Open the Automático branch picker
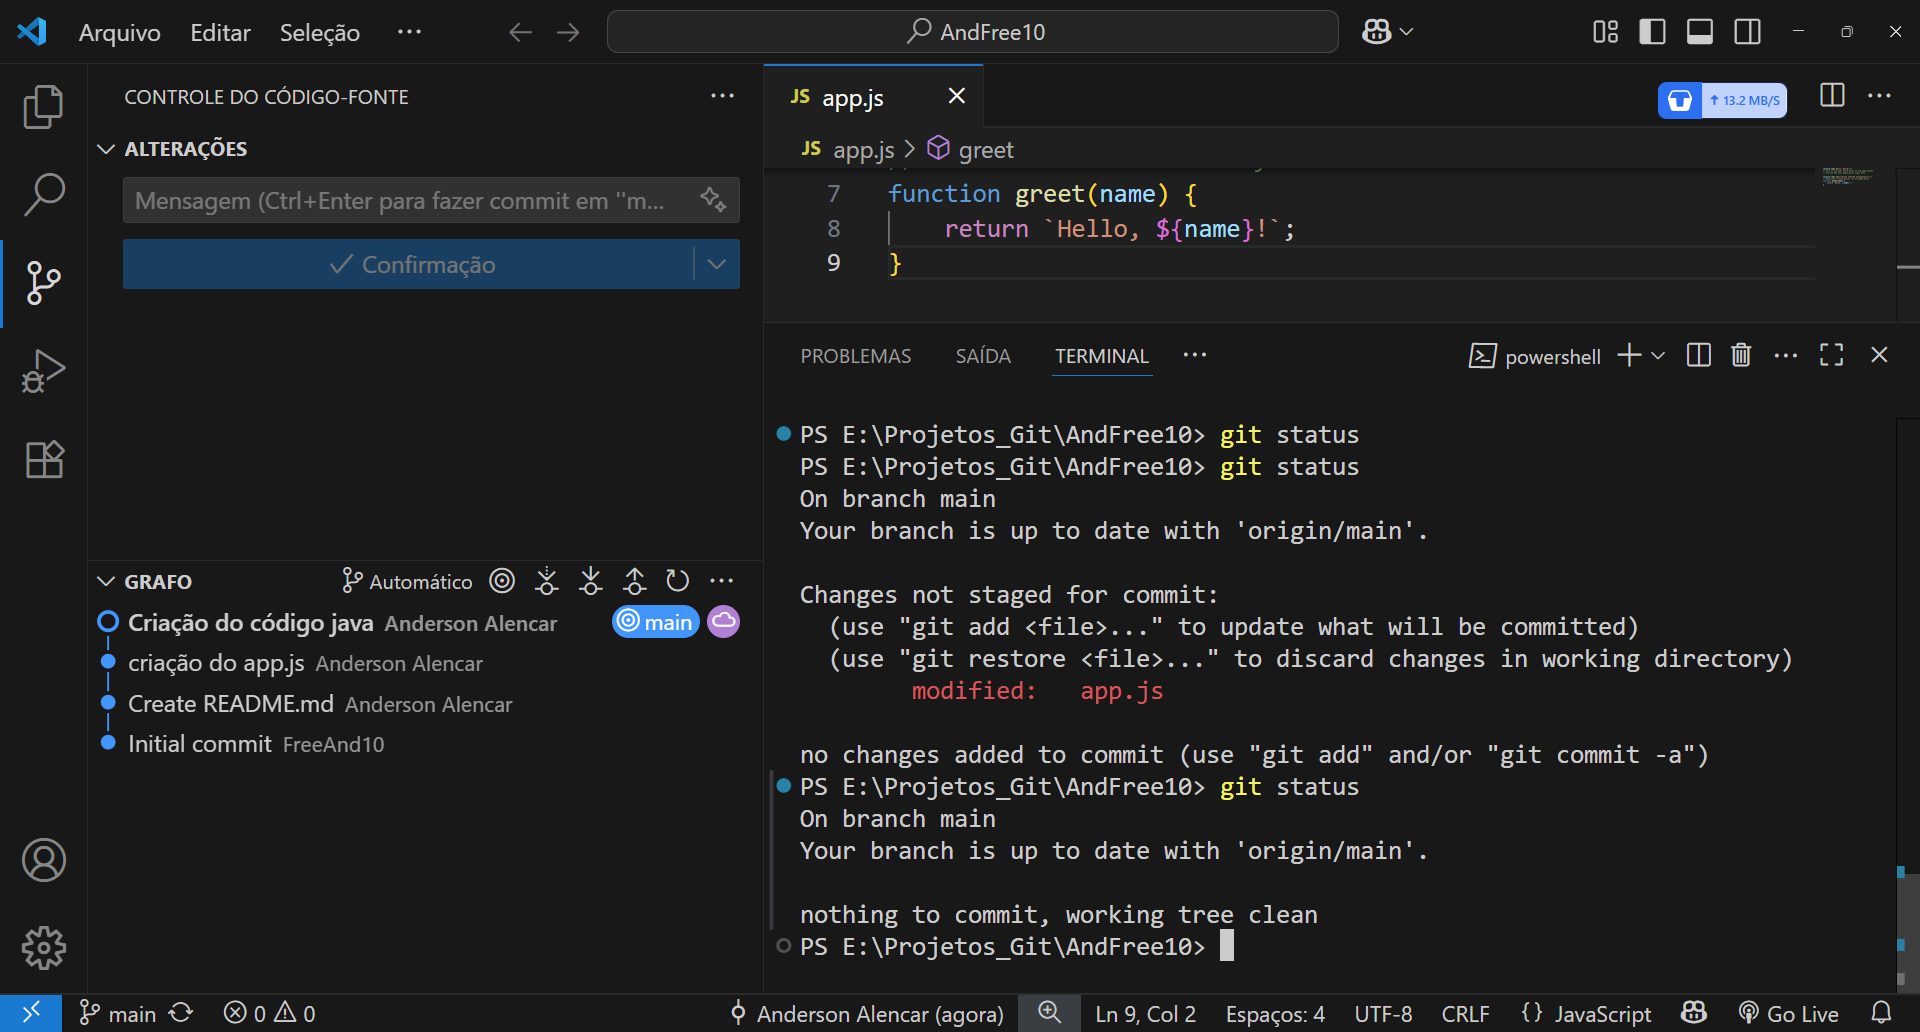Viewport: 1920px width, 1032px height. click(407, 581)
